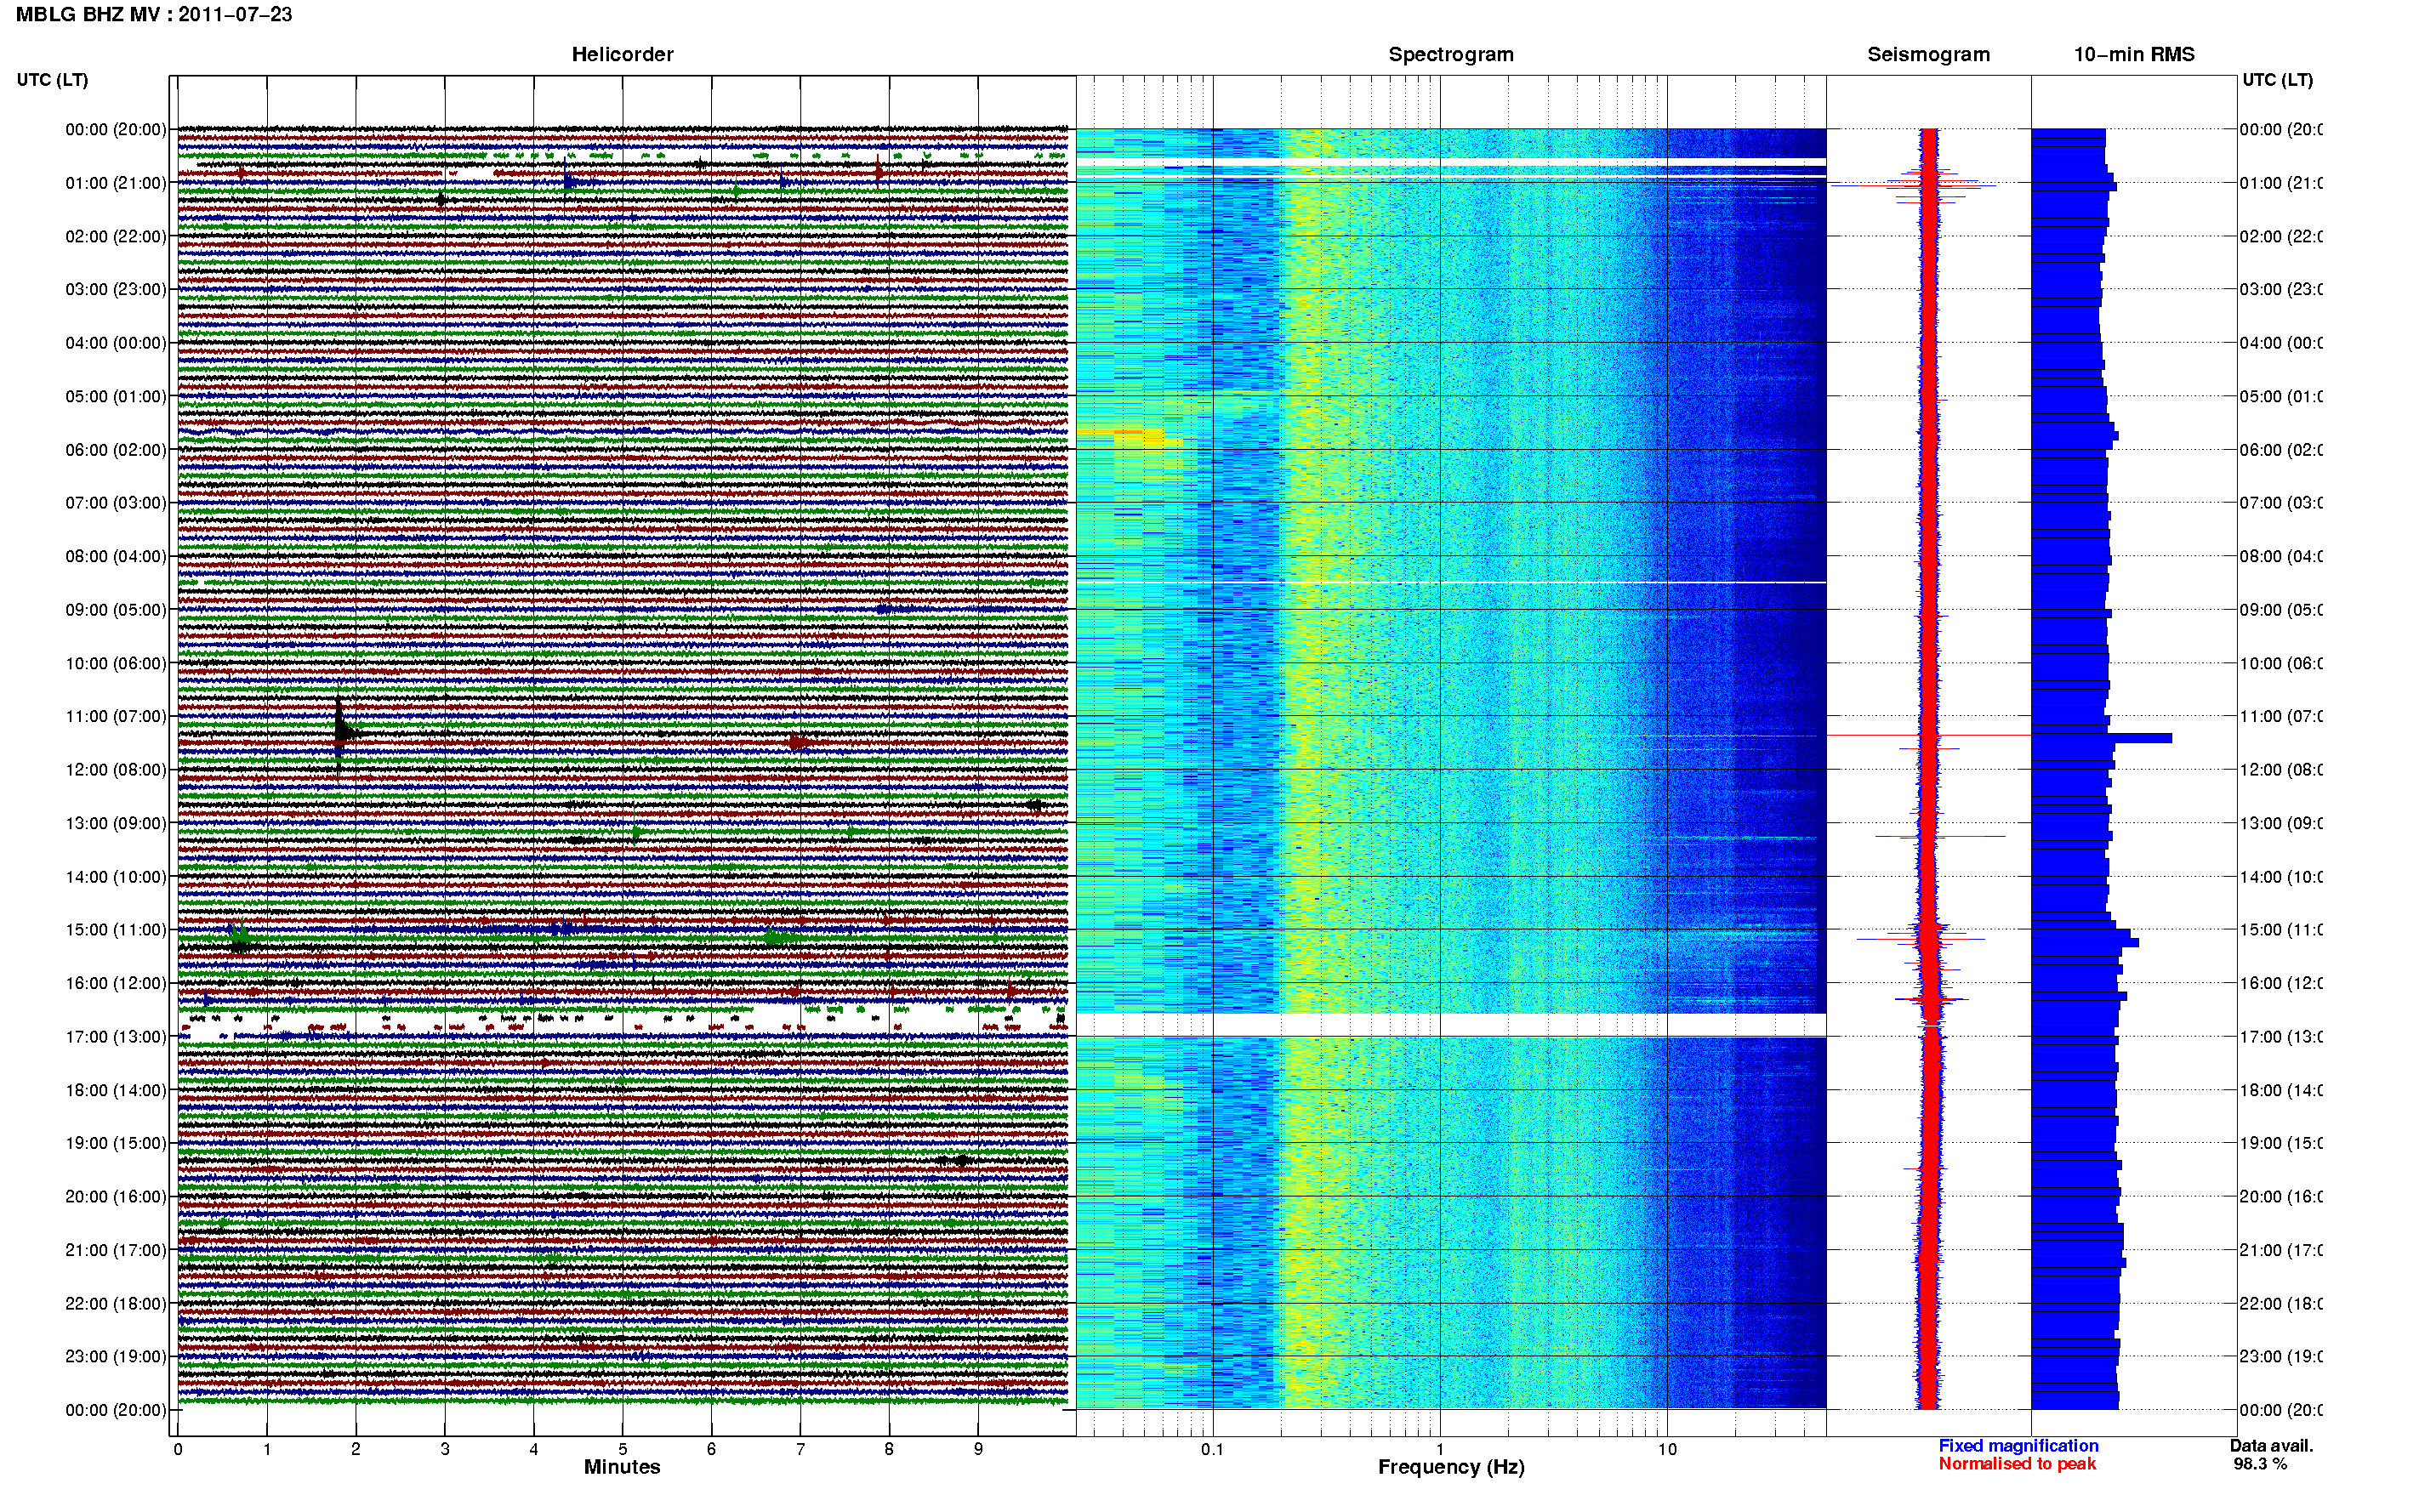2419x1512 pixels.
Task: Click the red seismogram spike near 01:00
Action: tap(1912, 185)
